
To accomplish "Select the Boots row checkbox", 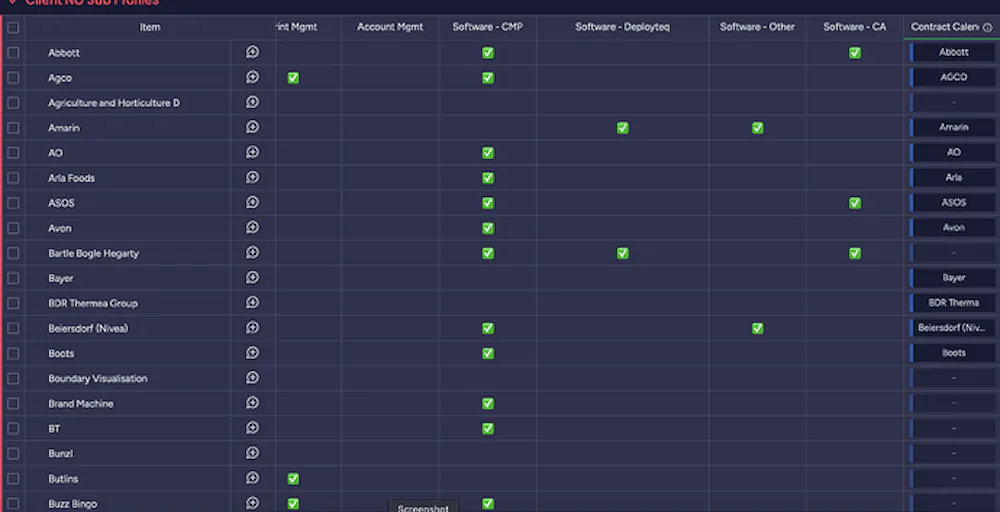I will [x=13, y=353].
